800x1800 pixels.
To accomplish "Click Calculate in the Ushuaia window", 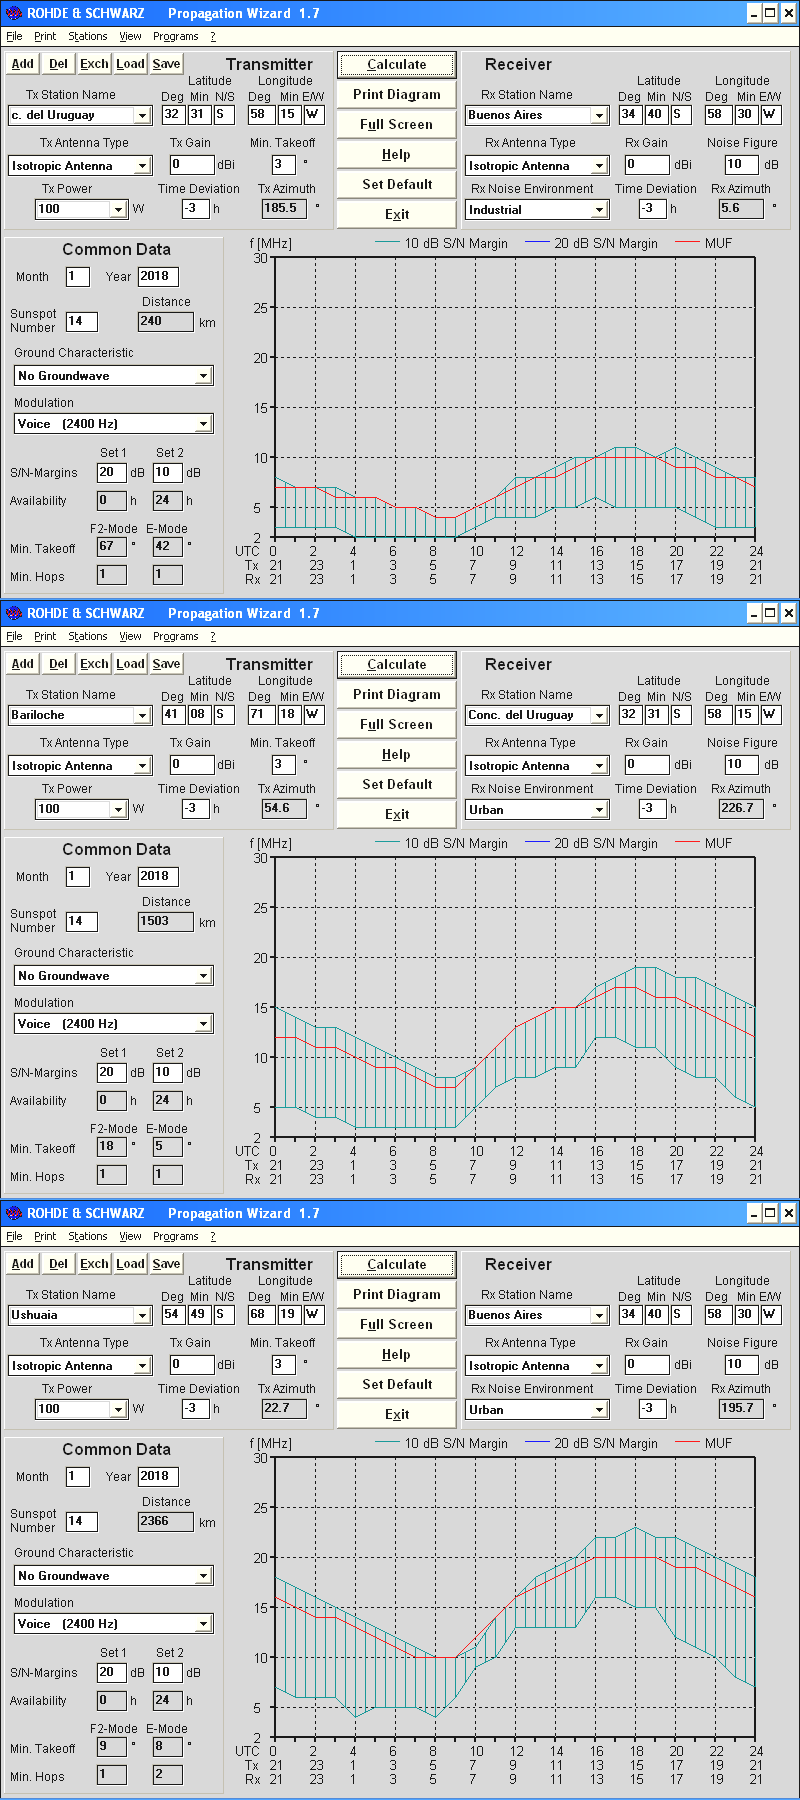I will pyautogui.click(x=397, y=1265).
